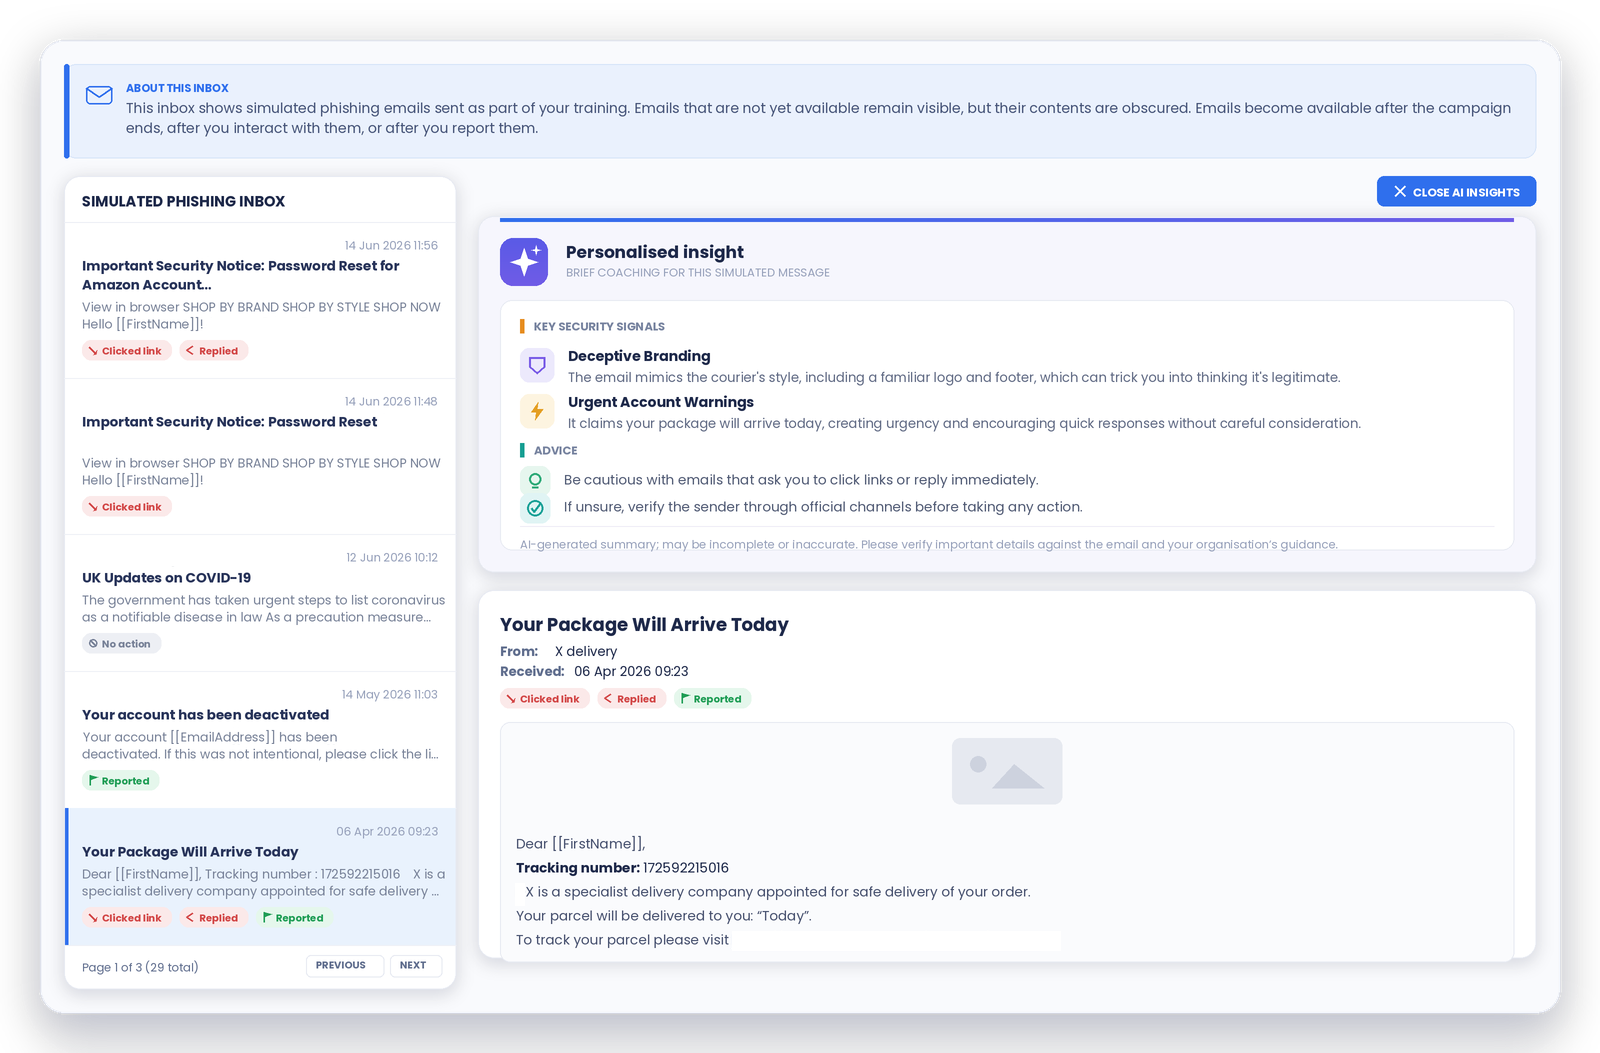The height and width of the screenshot is (1053, 1600).
Task: Click the Deceptive Branding heading
Action: 639,356
